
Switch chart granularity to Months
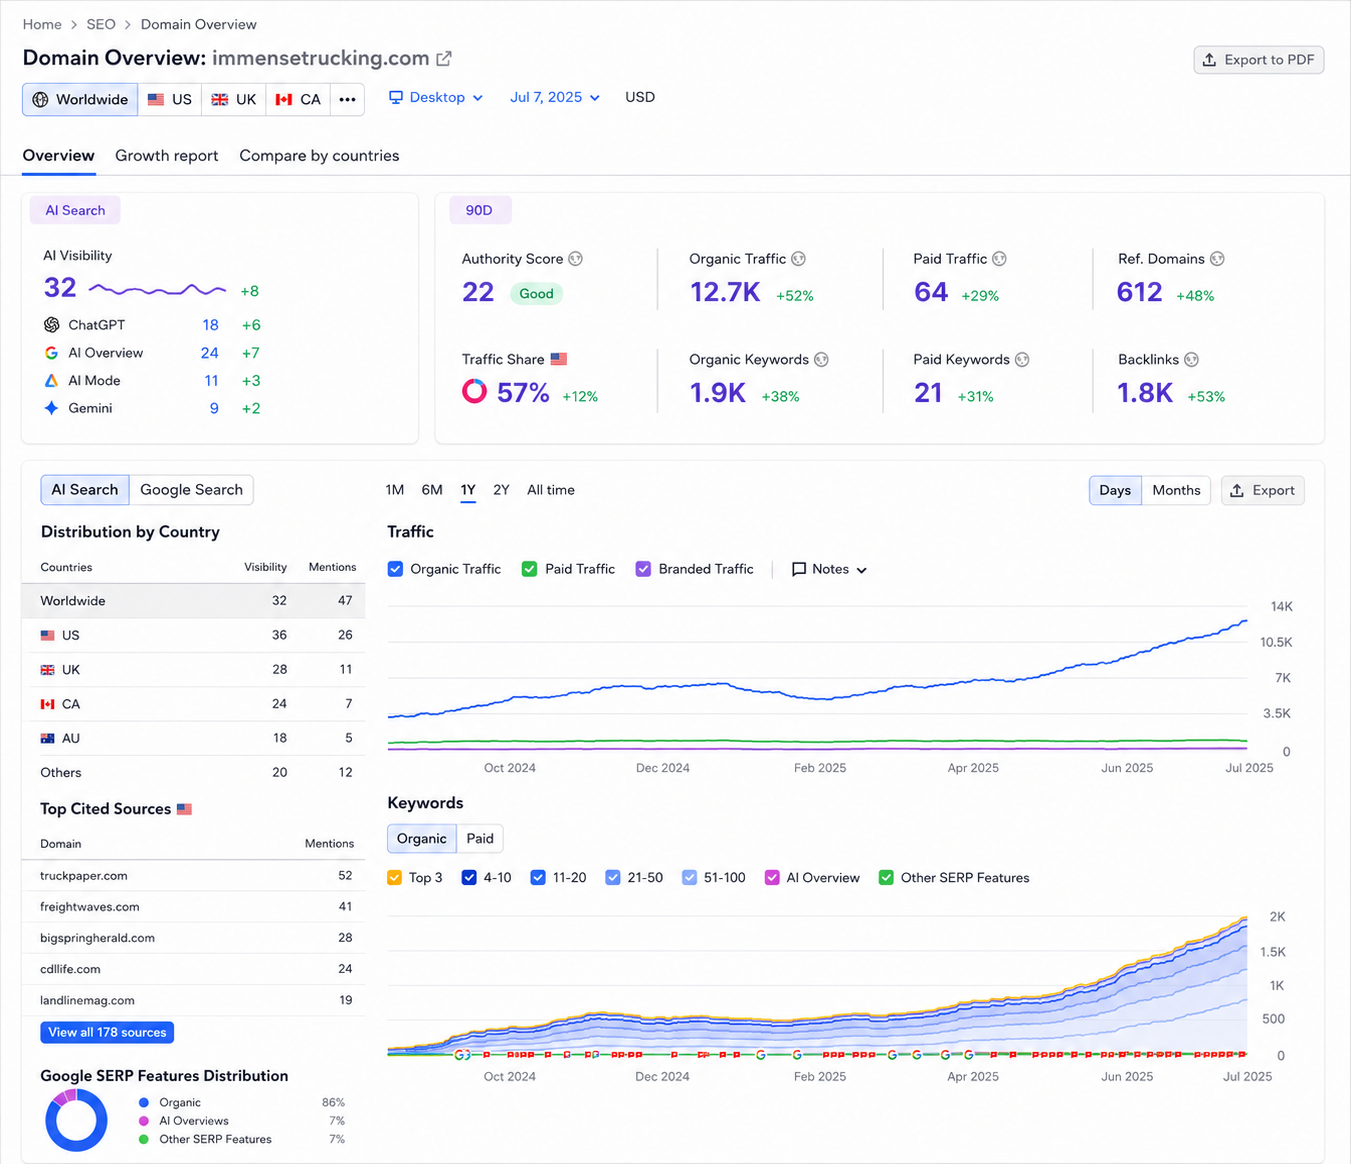1176,491
